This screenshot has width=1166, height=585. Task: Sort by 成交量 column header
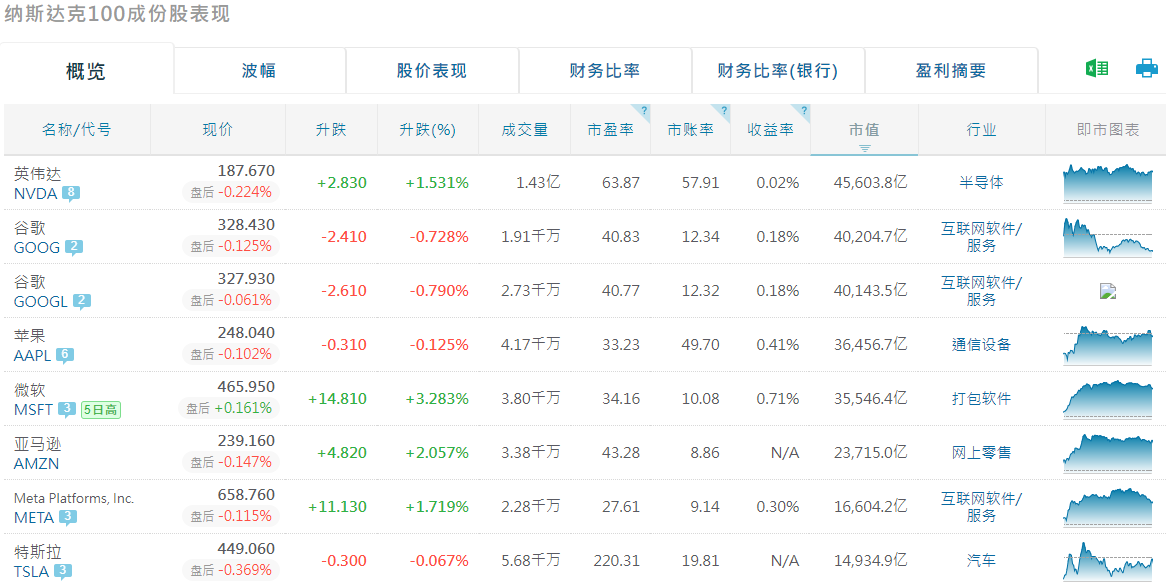525,130
